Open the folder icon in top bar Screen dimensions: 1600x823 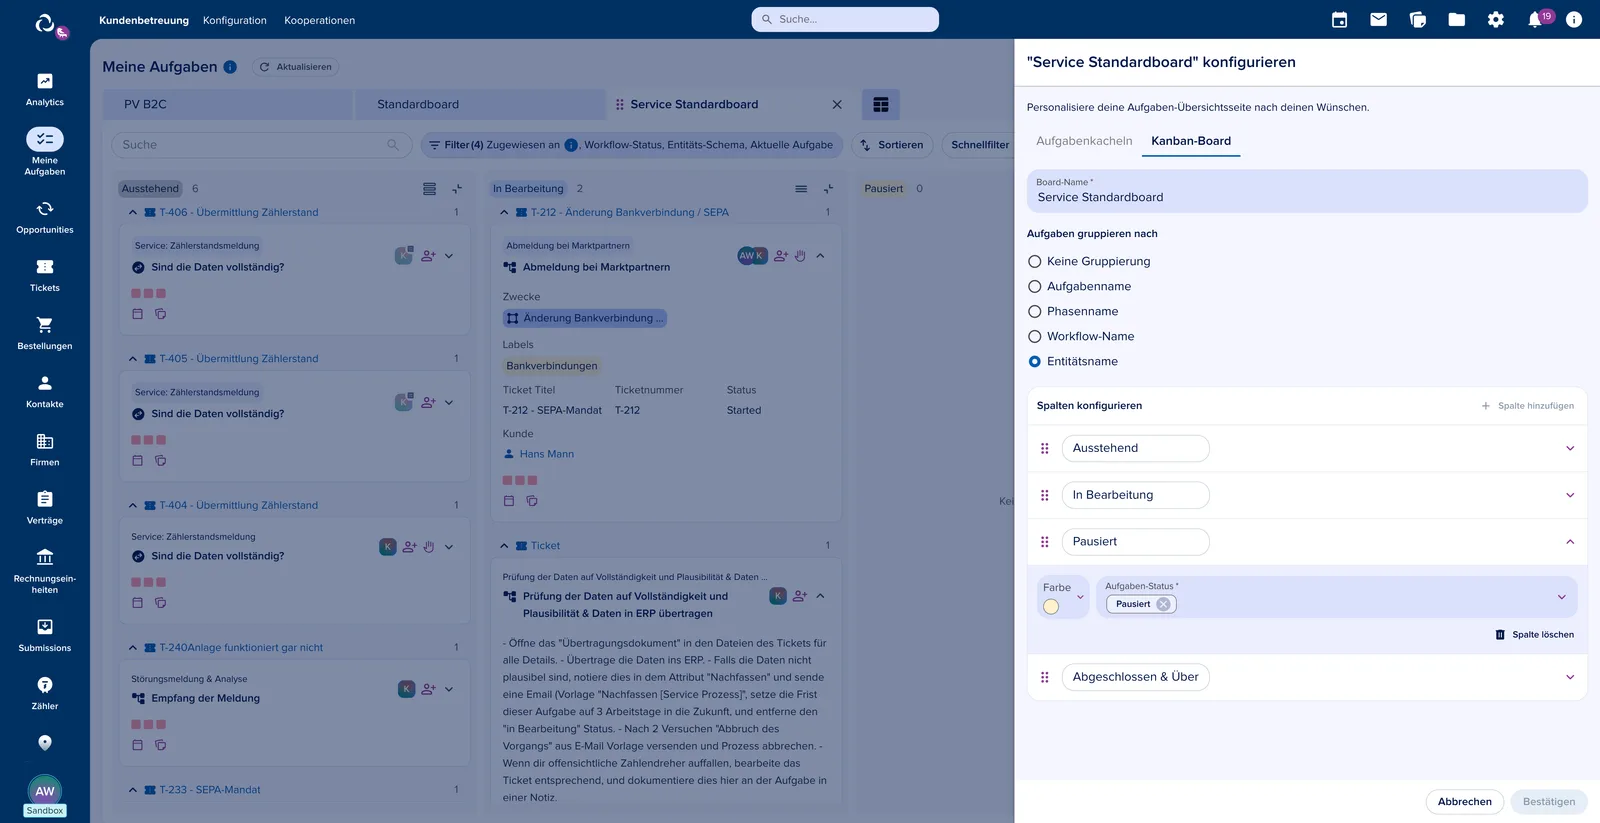(1457, 20)
